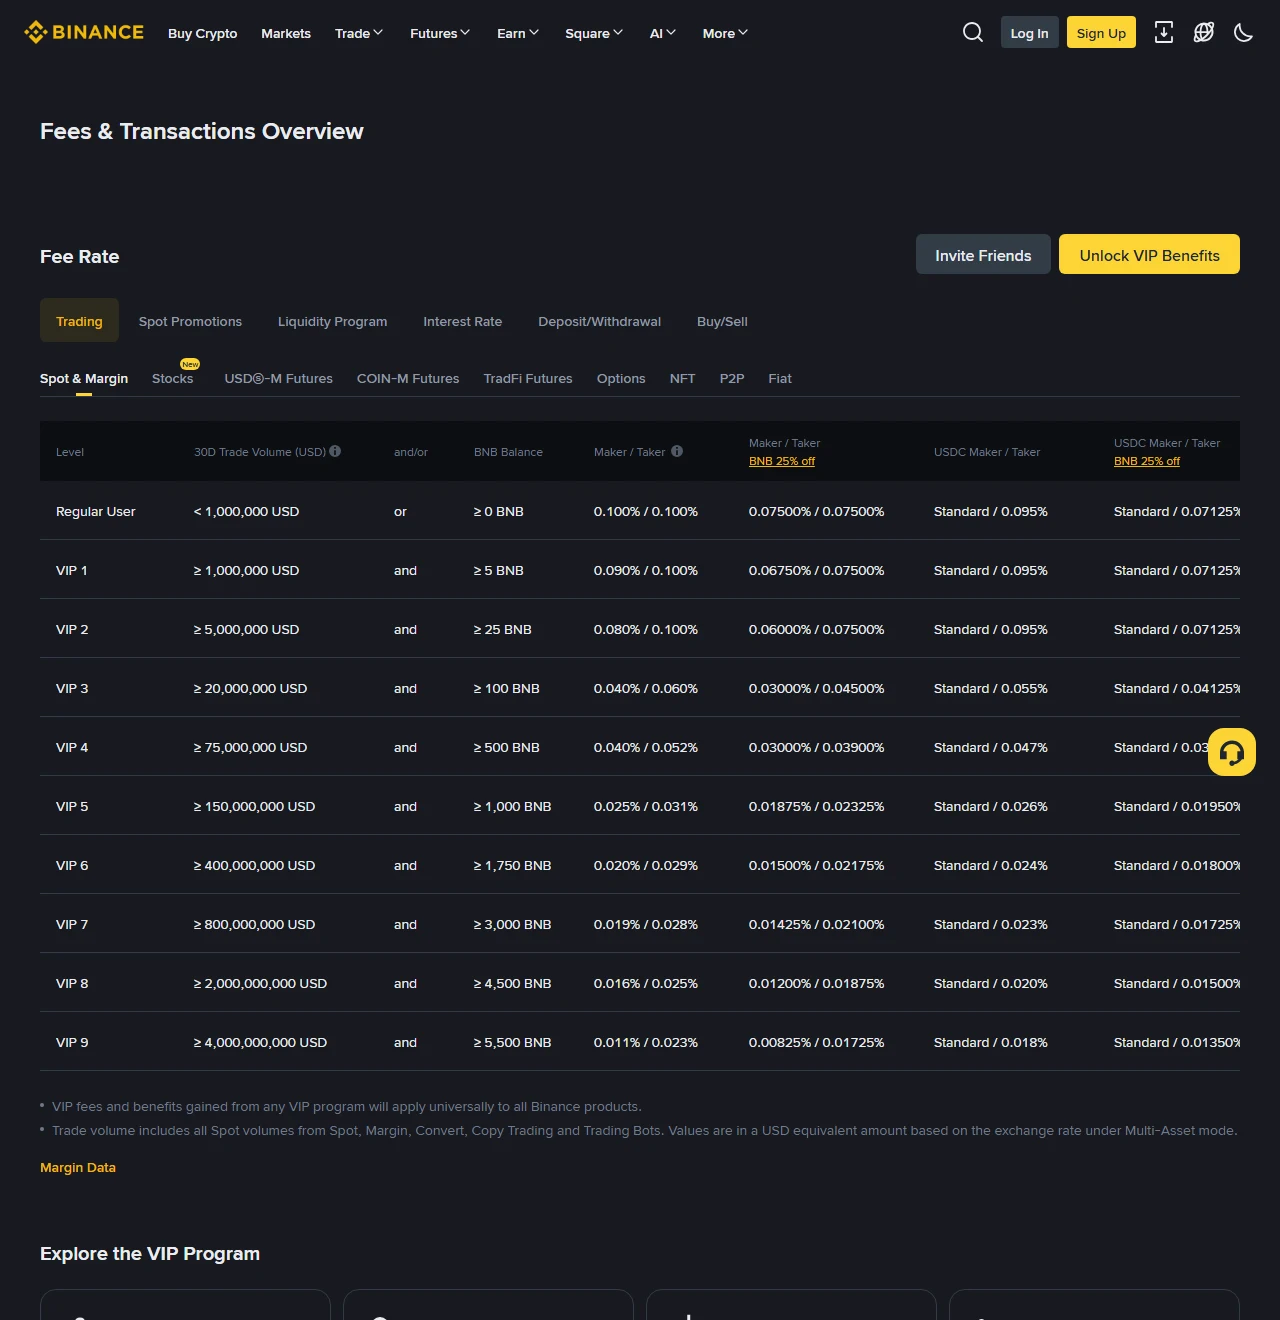Switch to Buy/Sell tab
Screen dimensions: 1280x1320
[722, 321]
